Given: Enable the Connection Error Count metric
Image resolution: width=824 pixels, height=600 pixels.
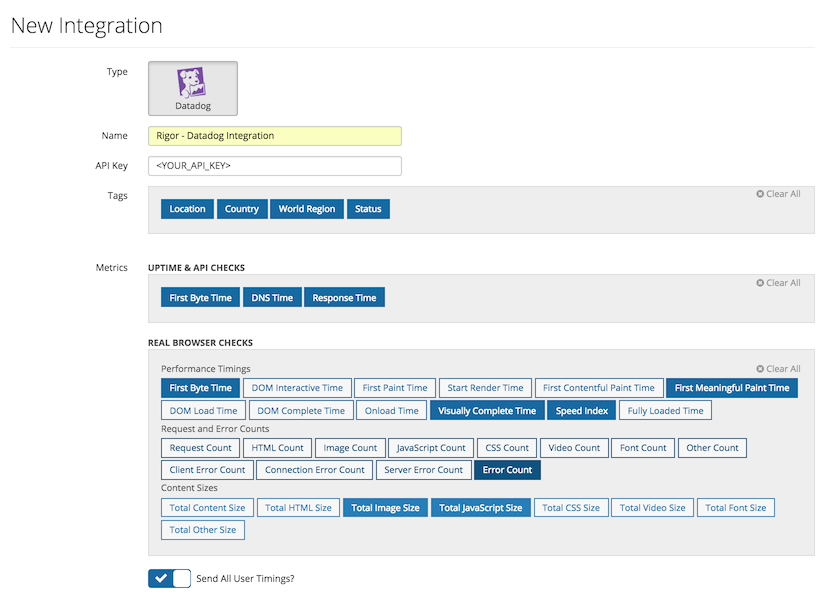Looking at the screenshot, I should 314,470.
